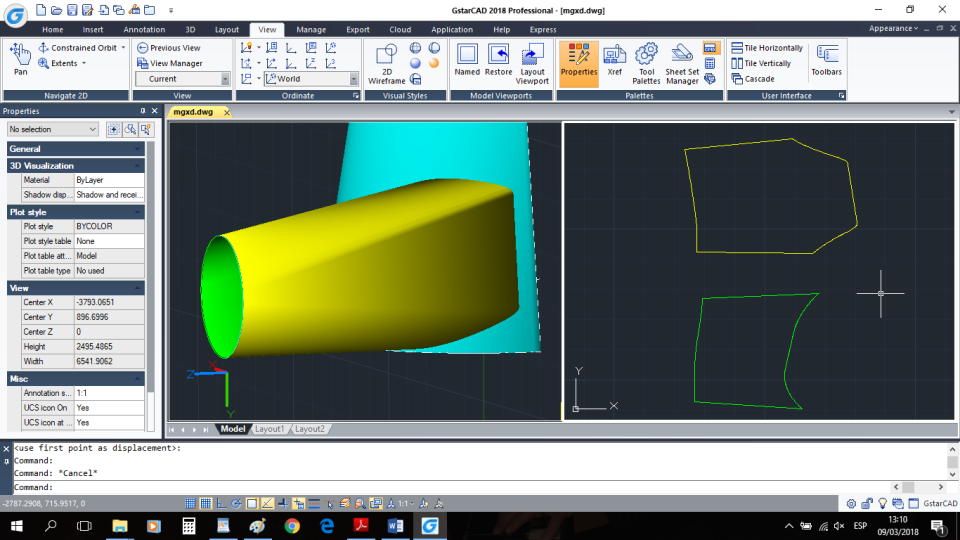Toggle grid display in status bar

(206, 503)
